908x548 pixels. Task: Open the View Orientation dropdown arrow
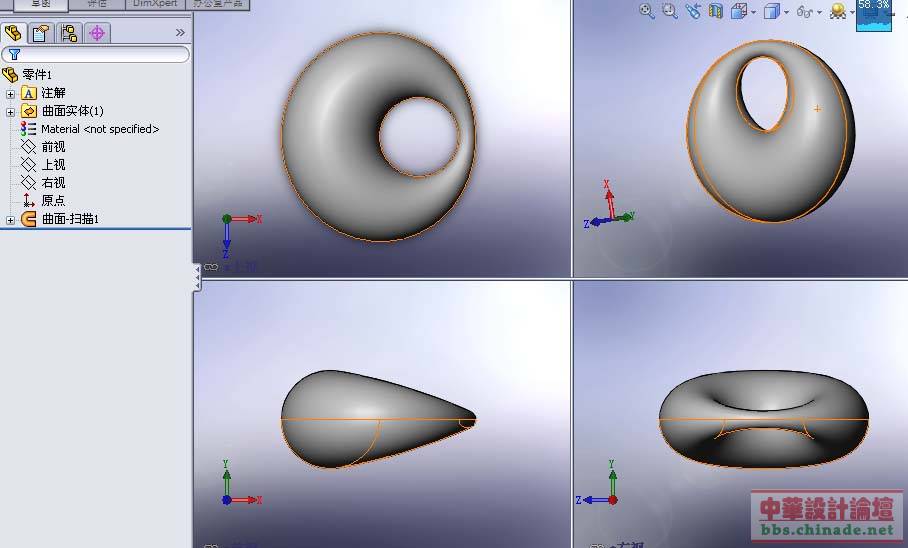click(753, 12)
